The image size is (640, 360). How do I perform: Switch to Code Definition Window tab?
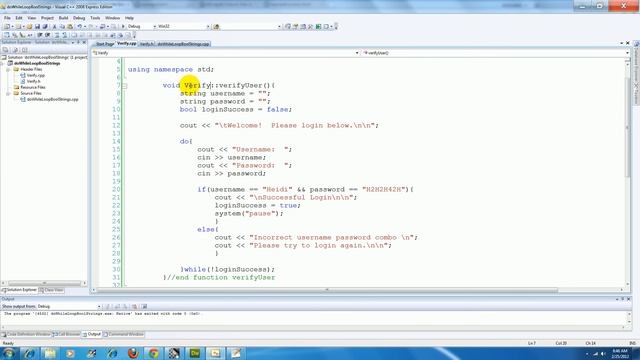pyautogui.click(x=26, y=335)
